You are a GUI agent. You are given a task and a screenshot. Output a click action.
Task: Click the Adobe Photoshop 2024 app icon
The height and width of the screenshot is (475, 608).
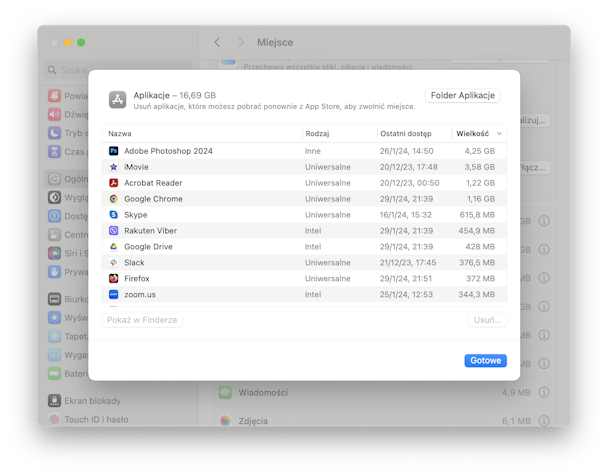[113, 151]
